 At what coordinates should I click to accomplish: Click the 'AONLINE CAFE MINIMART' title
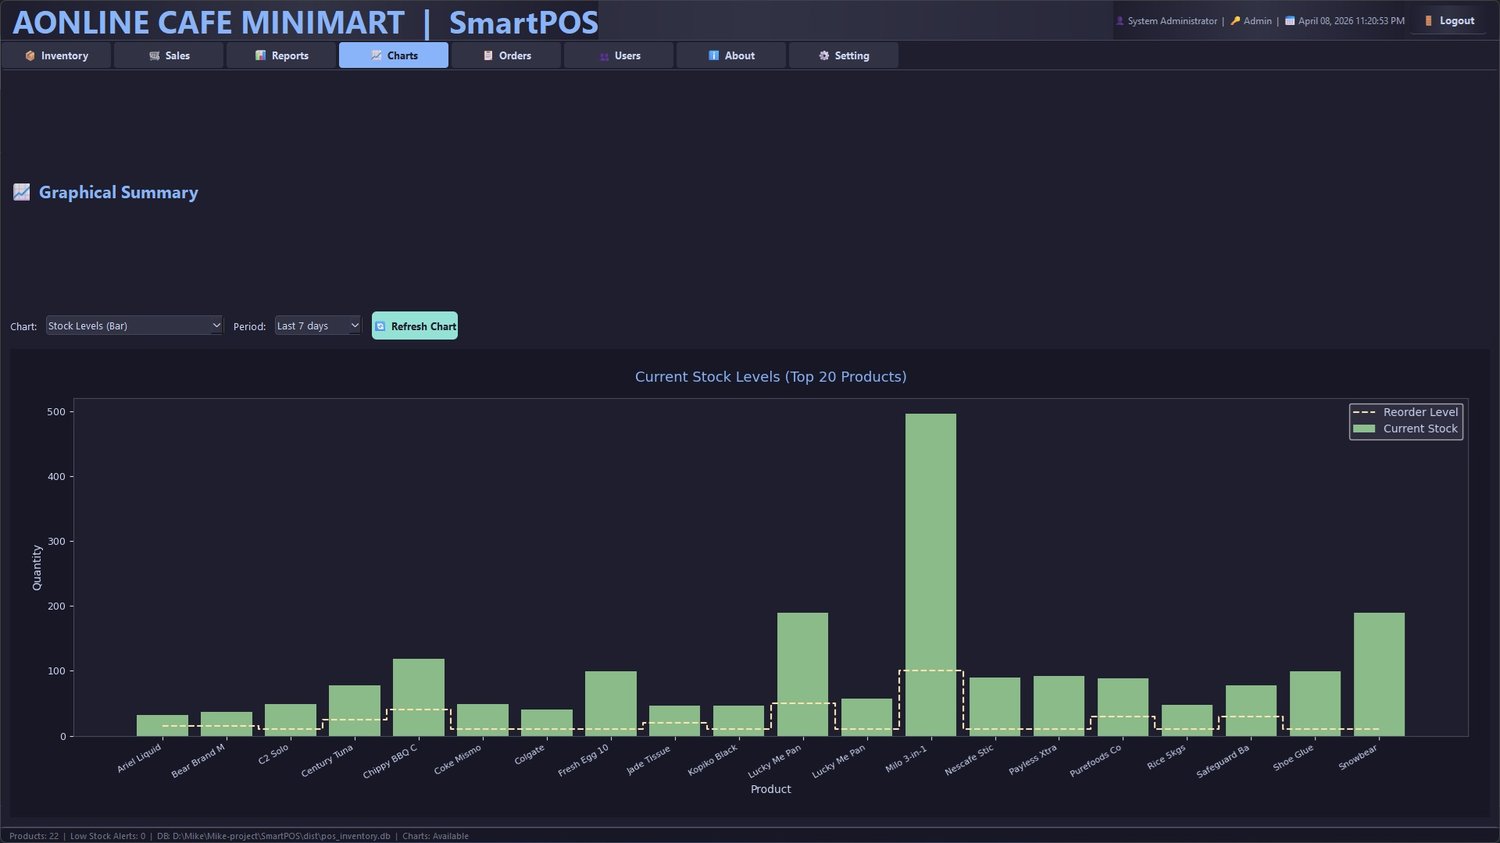[x=208, y=22]
